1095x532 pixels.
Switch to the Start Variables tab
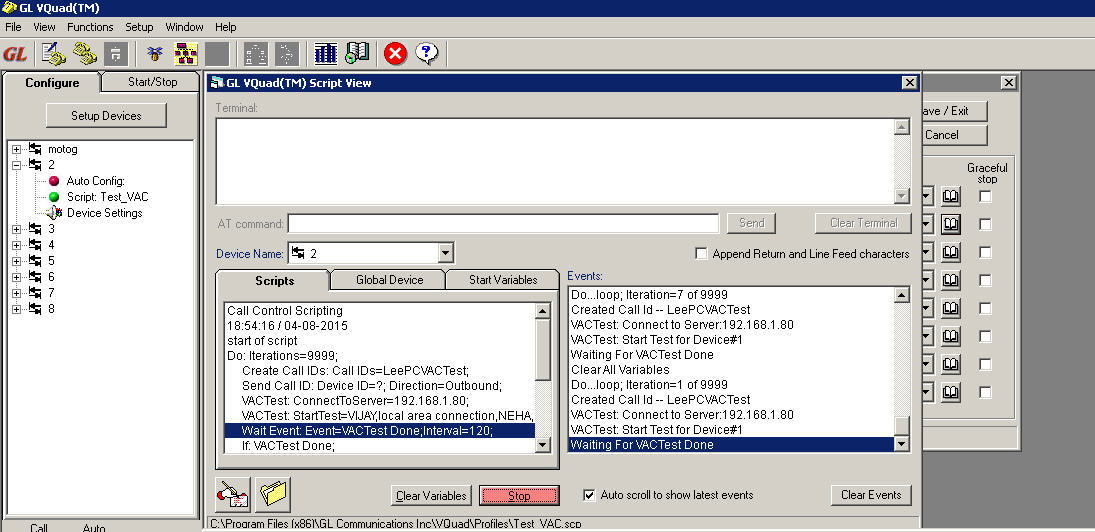pyautogui.click(x=503, y=280)
